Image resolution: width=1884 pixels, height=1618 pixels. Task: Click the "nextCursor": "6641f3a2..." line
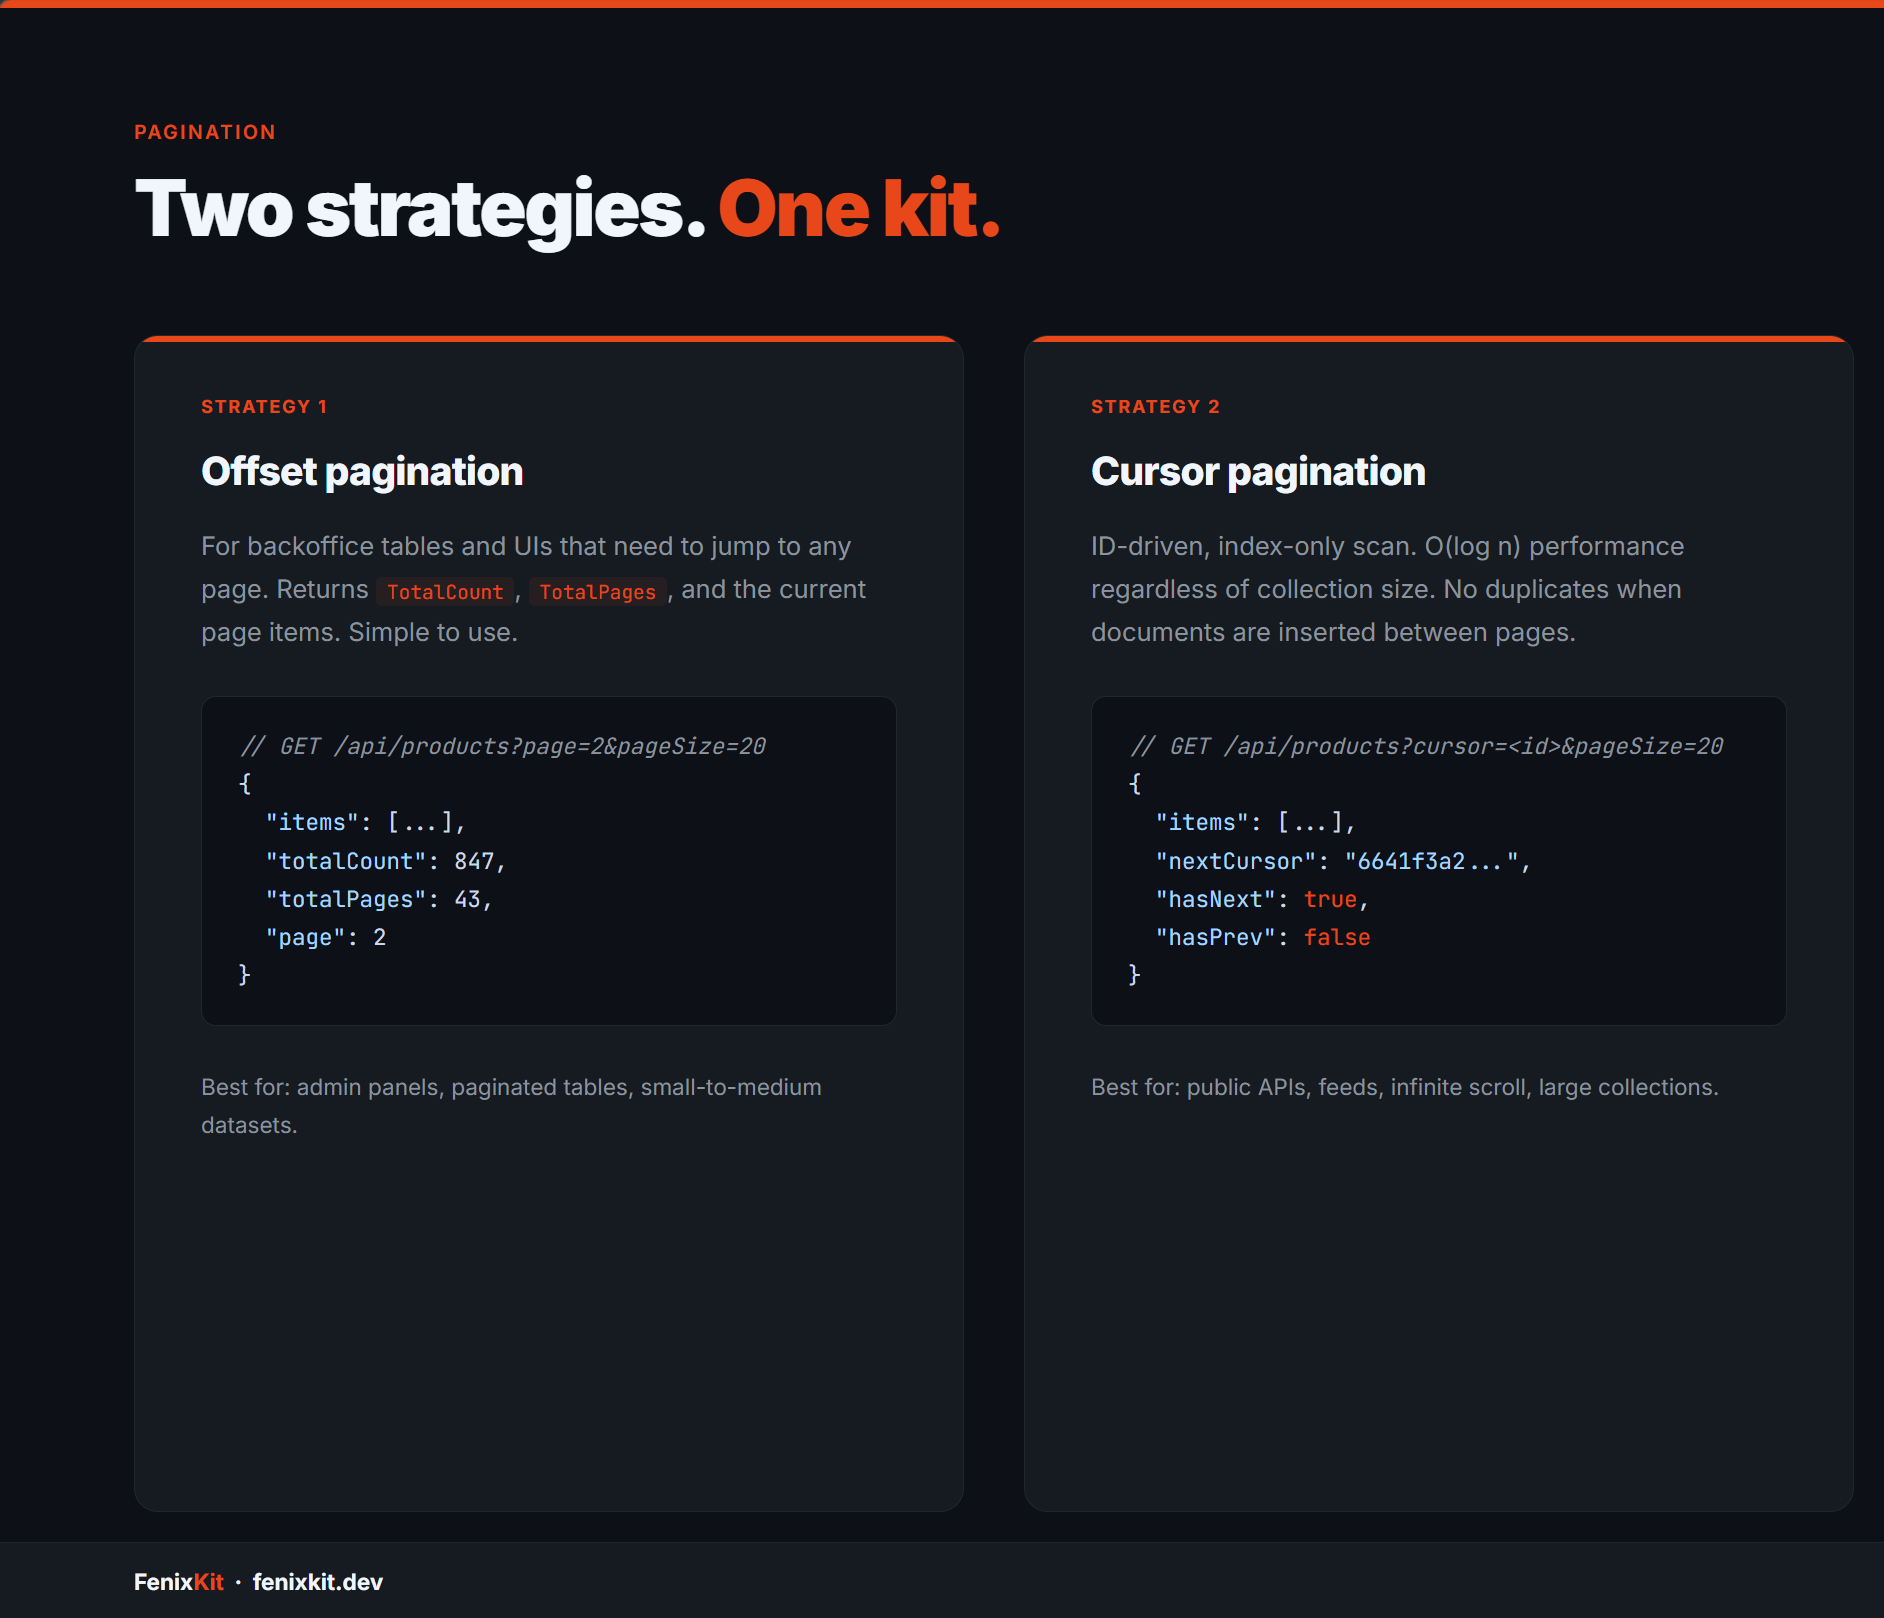1343,861
